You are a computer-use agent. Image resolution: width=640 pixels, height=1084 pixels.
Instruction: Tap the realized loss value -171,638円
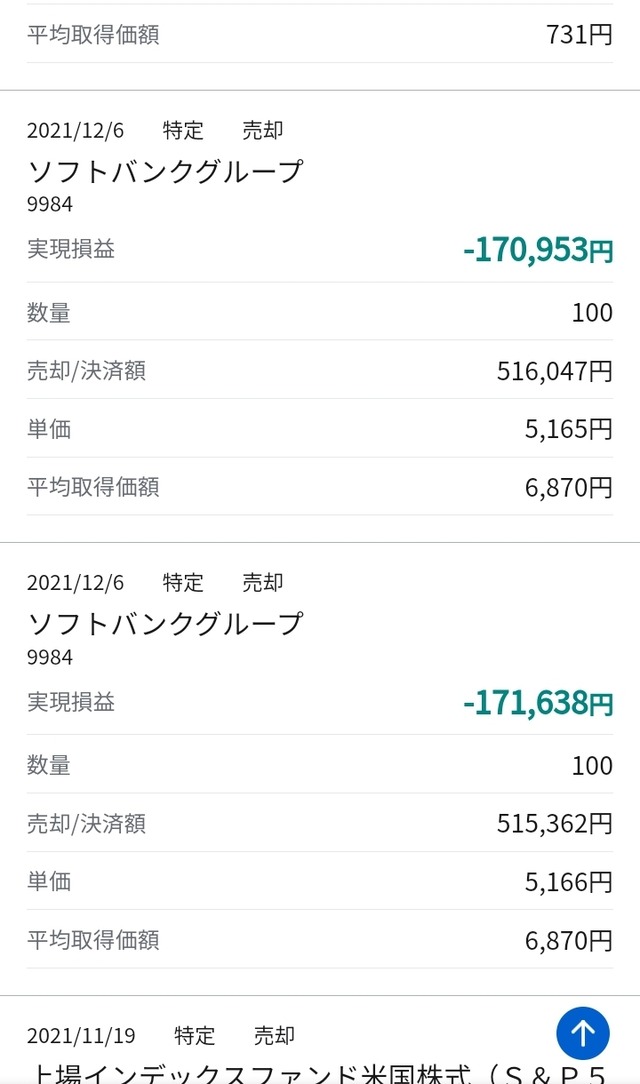click(x=538, y=703)
